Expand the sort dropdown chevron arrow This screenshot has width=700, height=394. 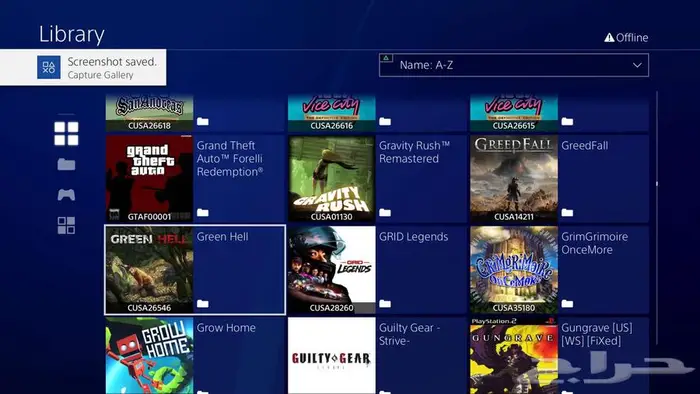tap(637, 65)
